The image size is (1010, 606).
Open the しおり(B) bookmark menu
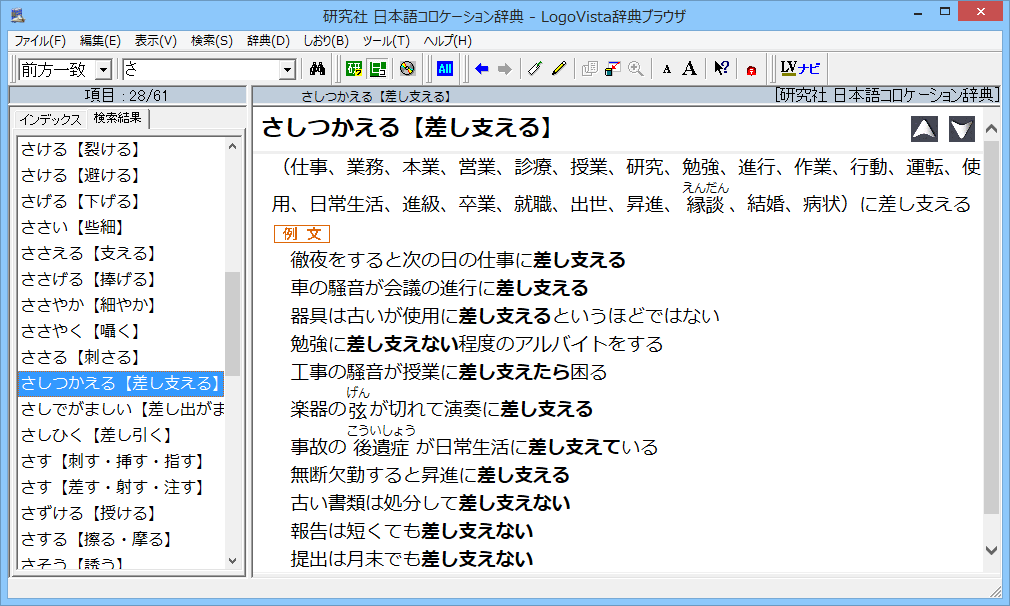coord(325,41)
